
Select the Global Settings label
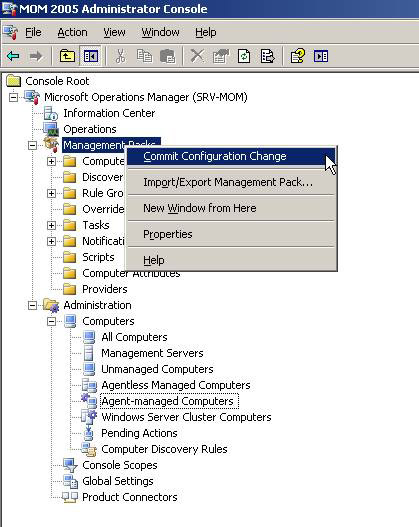pyautogui.click(x=118, y=481)
